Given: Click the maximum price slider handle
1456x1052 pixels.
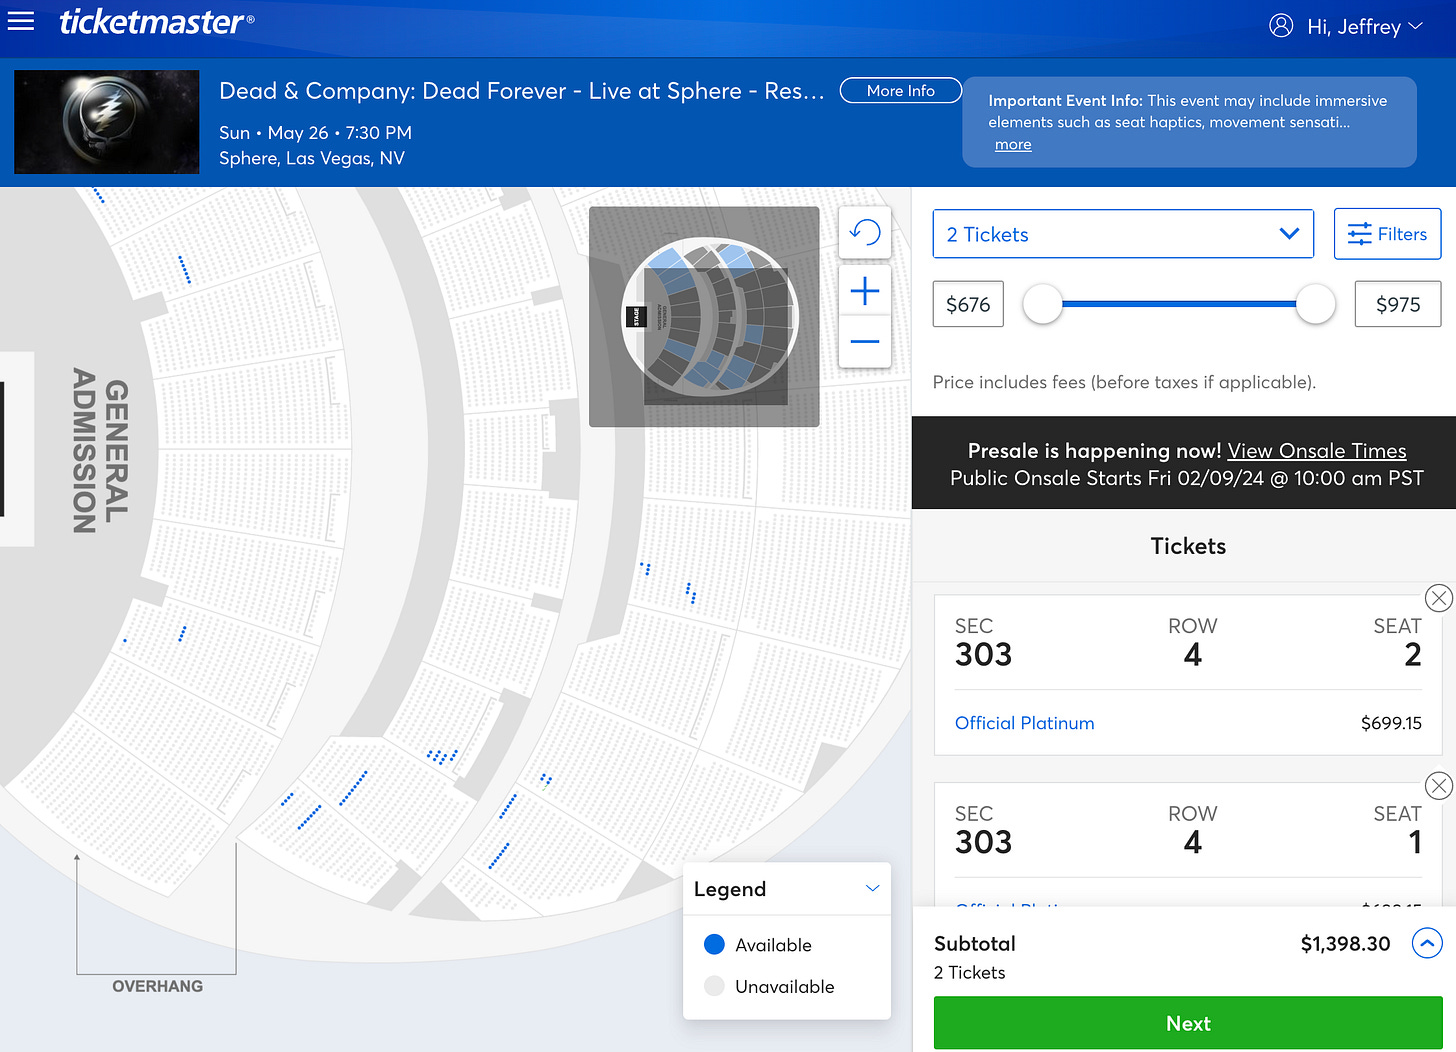Looking at the screenshot, I should (x=1315, y=304).
